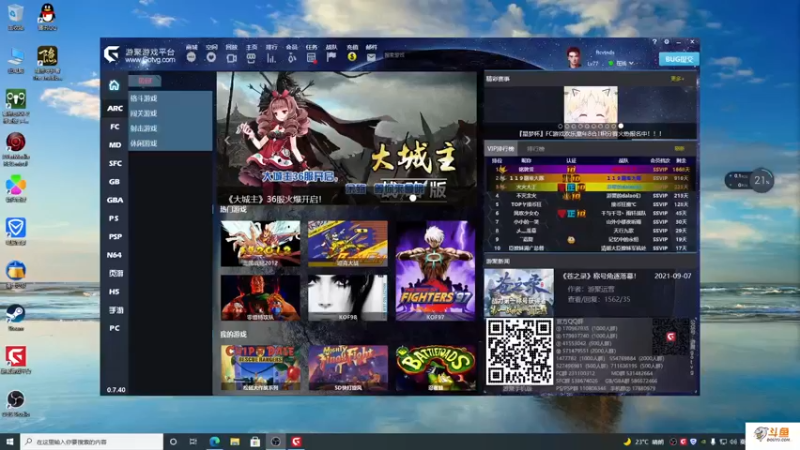Open the 会员 member icon
Image resolution: width=800 pixels, height=450 pixels.
click(291, 58)
